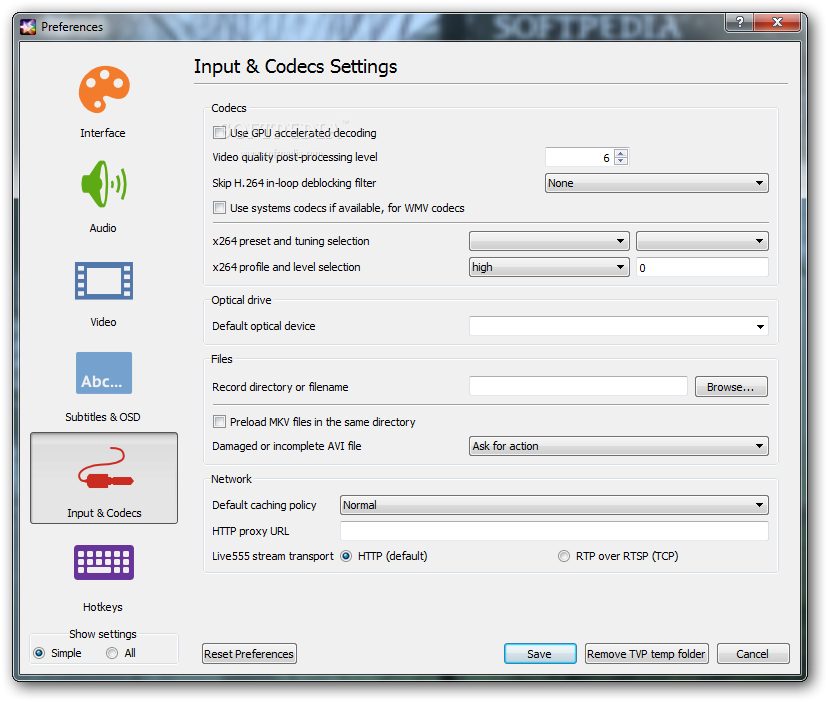The image size is (828, 702).
Task: Click Reset Preferences button
Action: coord(249,654)
